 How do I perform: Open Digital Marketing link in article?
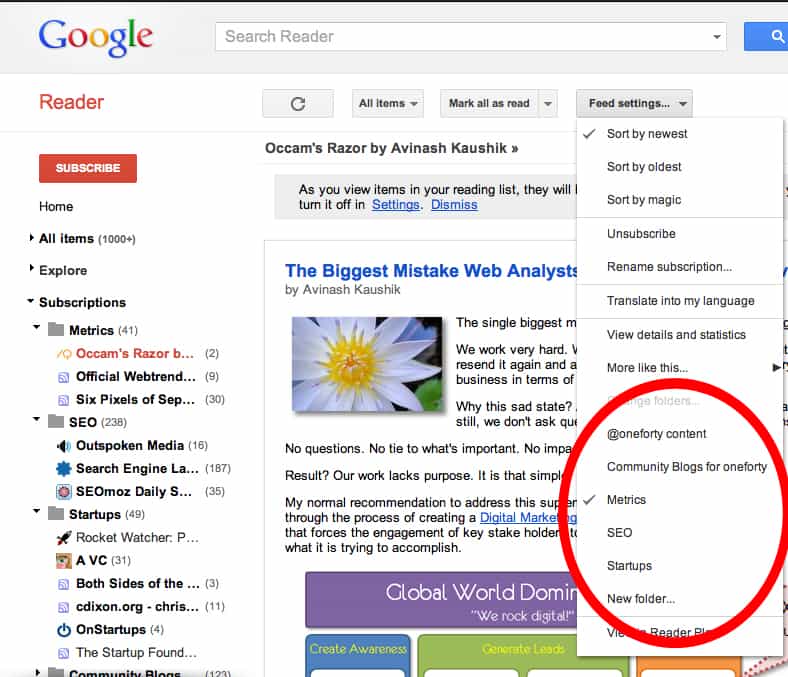[528, 518]
